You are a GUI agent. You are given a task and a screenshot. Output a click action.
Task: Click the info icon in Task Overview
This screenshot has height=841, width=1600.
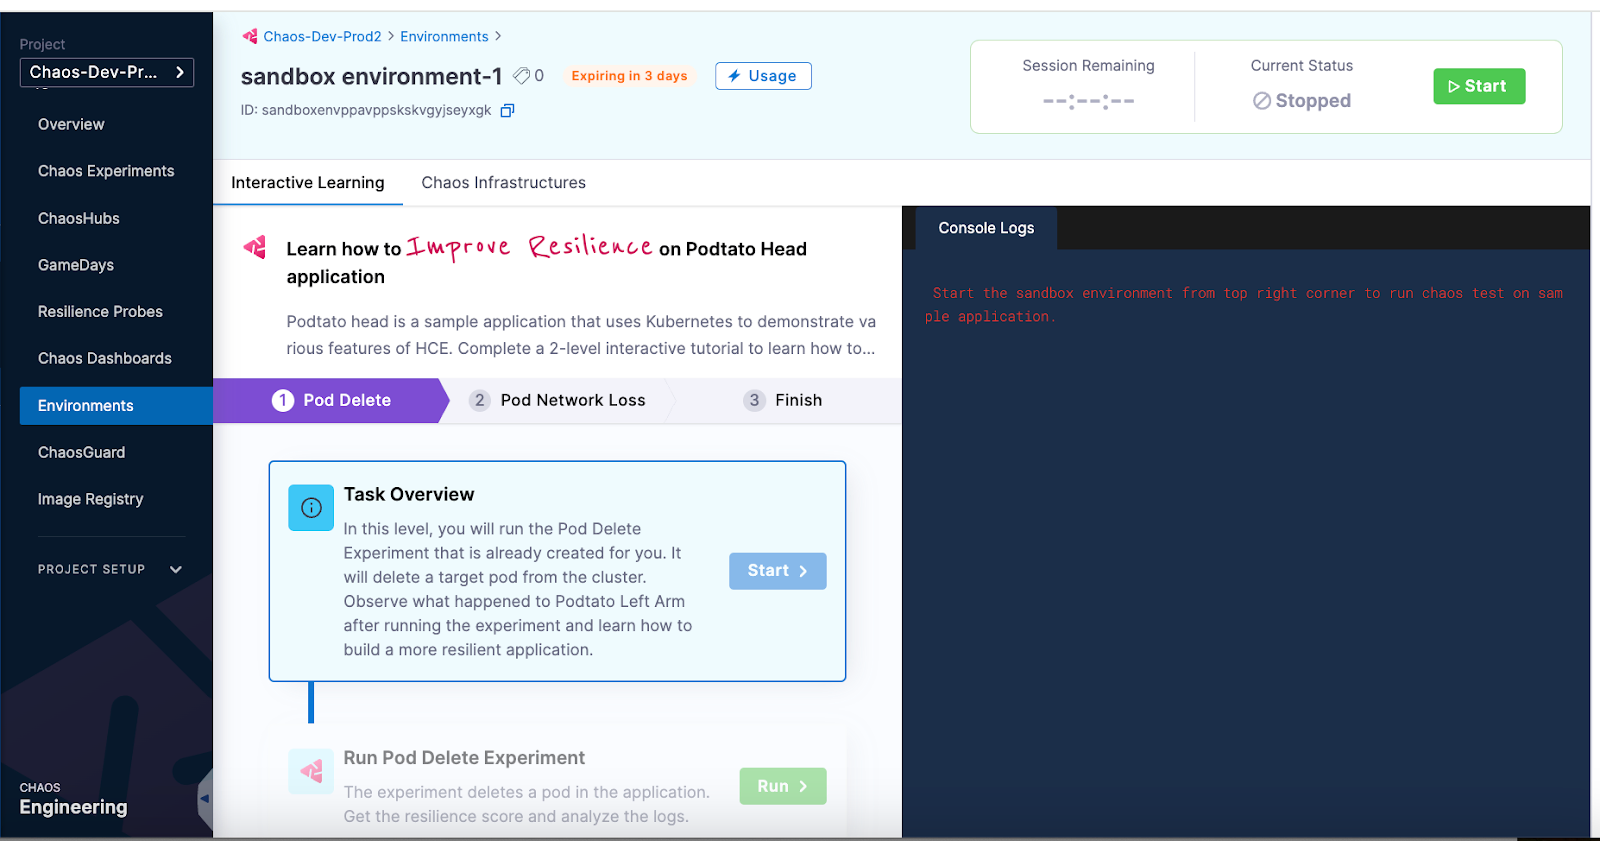click(x=311, y=508)
